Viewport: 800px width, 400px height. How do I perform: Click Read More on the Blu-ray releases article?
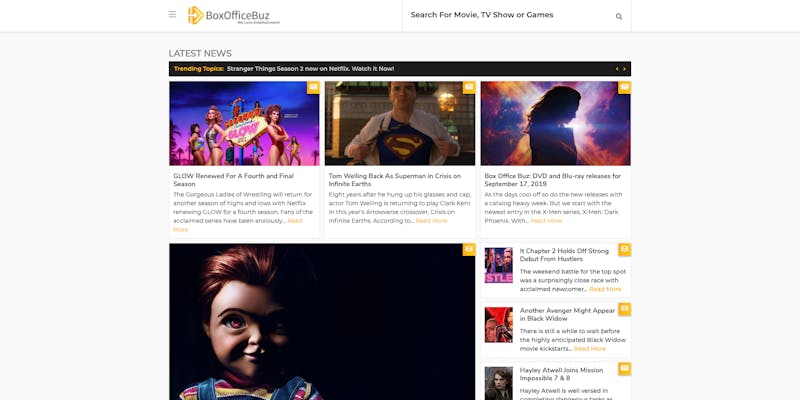click(546, 221)
